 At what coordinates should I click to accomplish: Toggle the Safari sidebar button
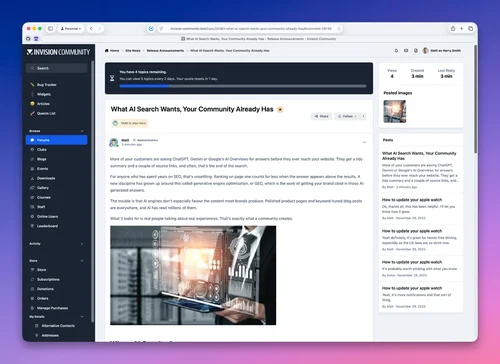[50, 29]
